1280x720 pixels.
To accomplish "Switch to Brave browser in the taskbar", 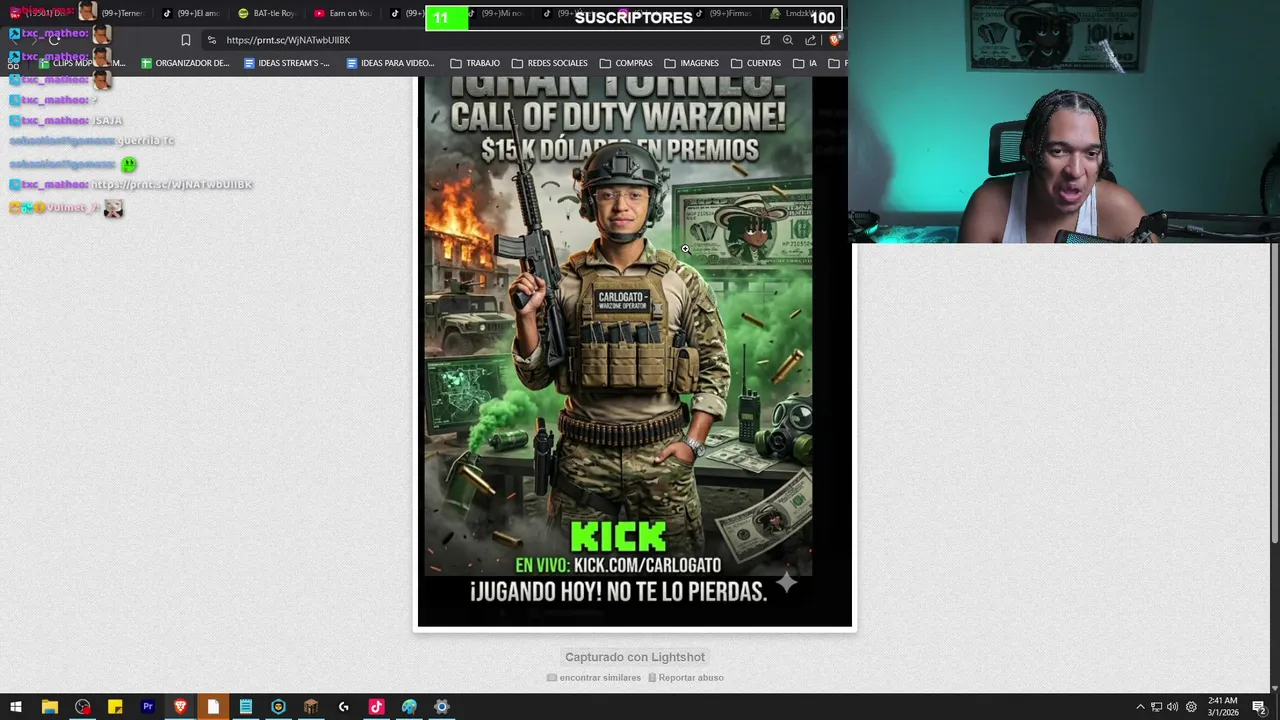I will pos(180,707).
